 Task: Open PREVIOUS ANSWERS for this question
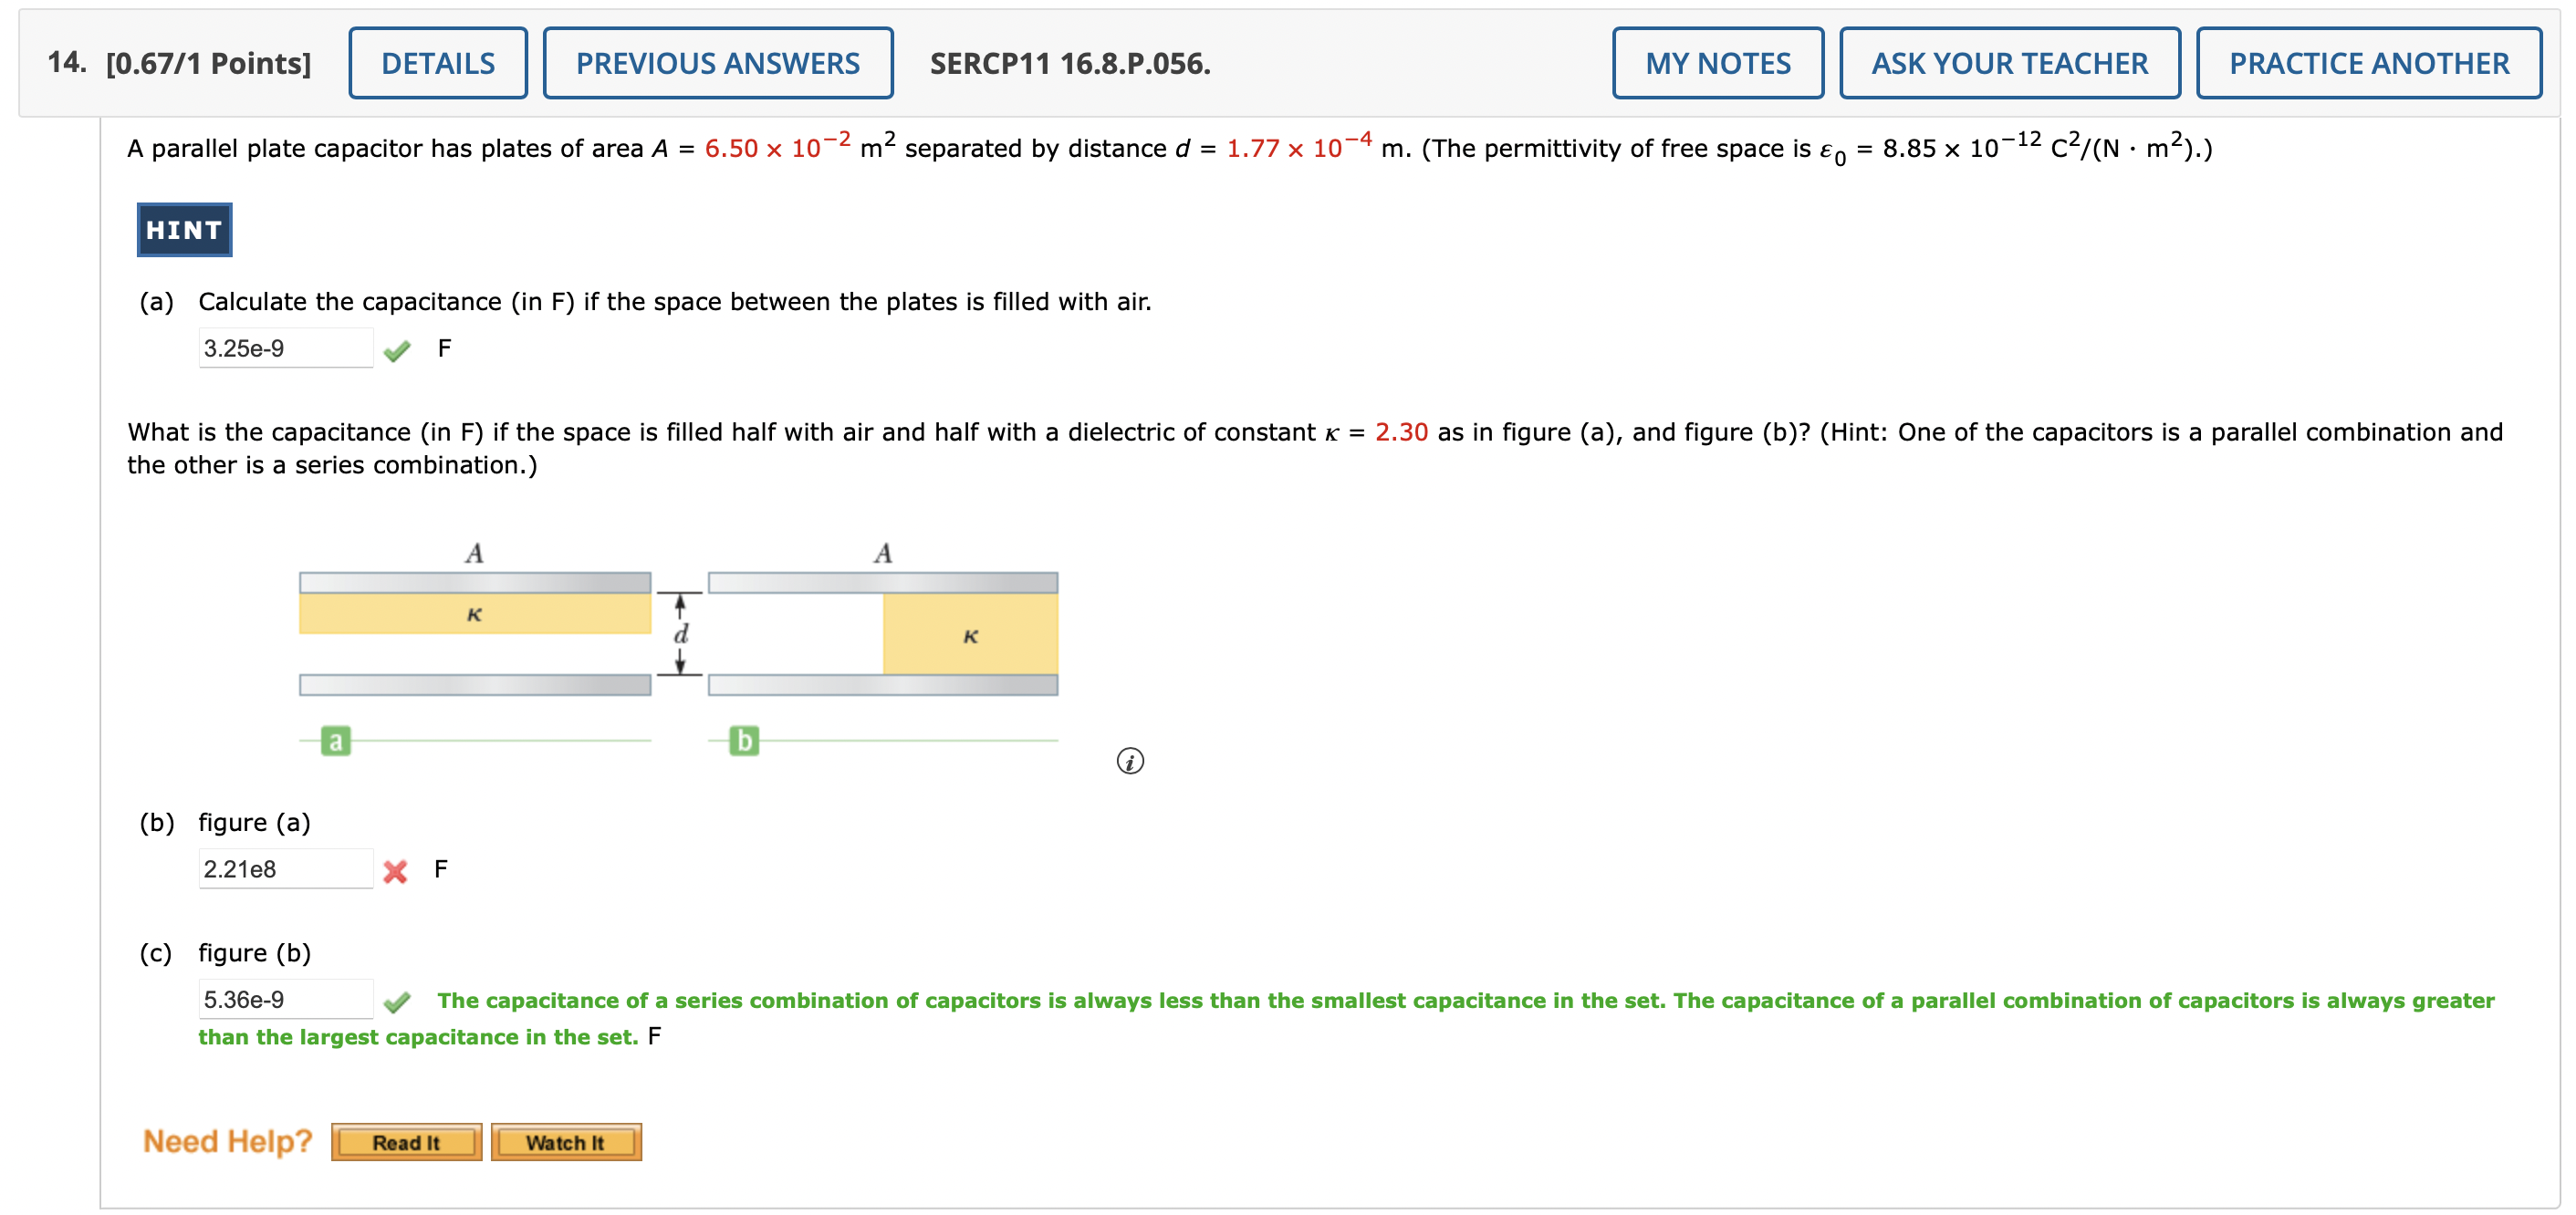click(718, 63)
